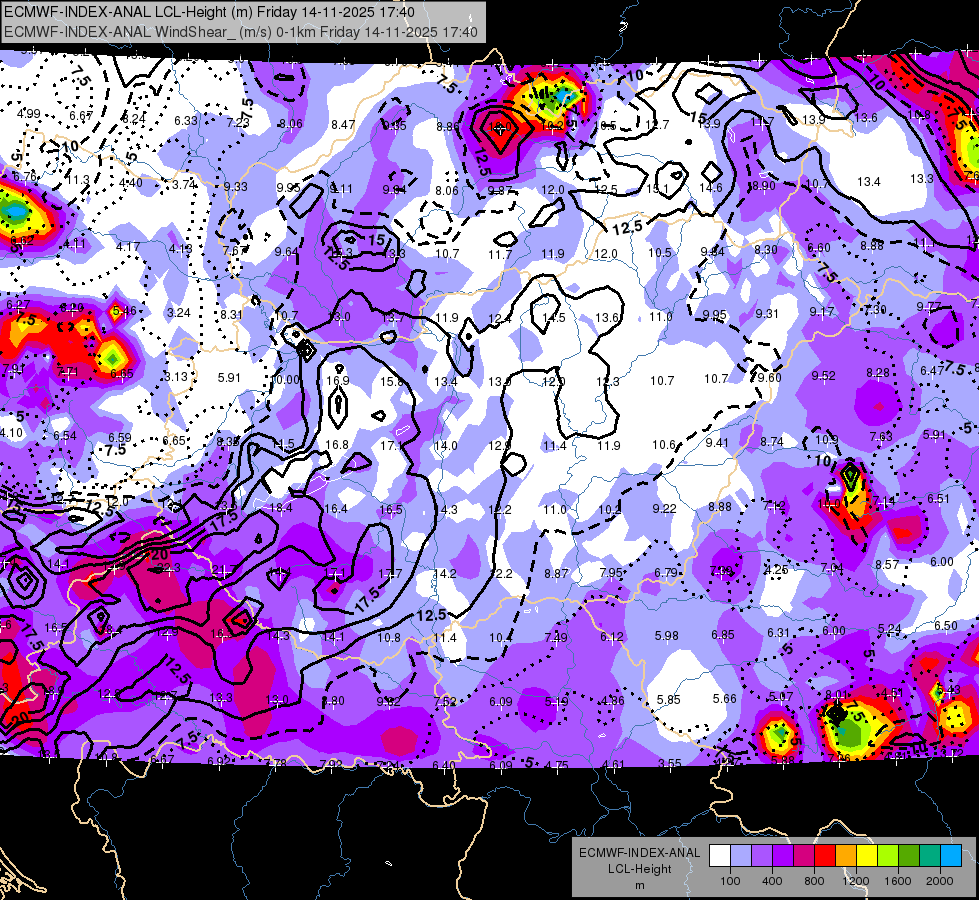Screen dimensions: 979x900
Task: Click the wind shear value 9.33
Action: point(236,187)
